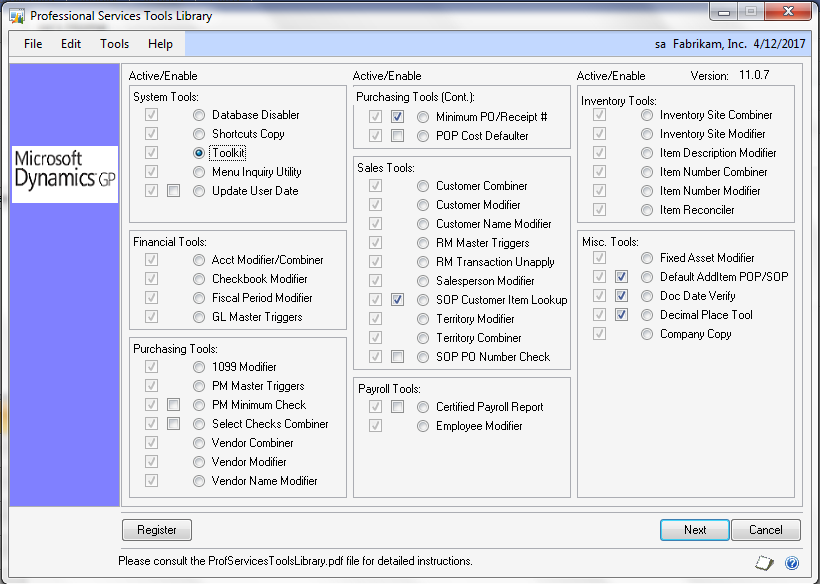Screen dimensions: 820x584
Task: Choose RM Master Triggers
Action: [423, 243]
